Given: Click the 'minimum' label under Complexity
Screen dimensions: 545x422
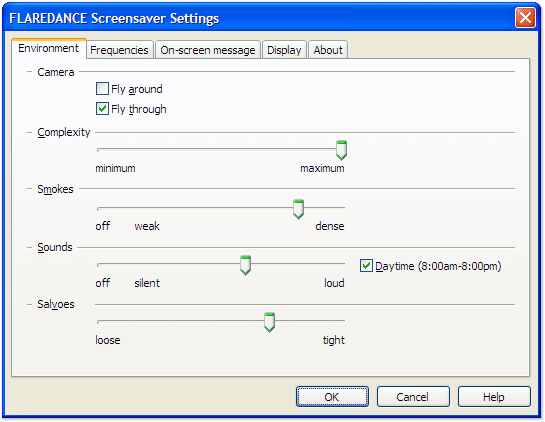Looking at the screenshot, I should [115, 169].
